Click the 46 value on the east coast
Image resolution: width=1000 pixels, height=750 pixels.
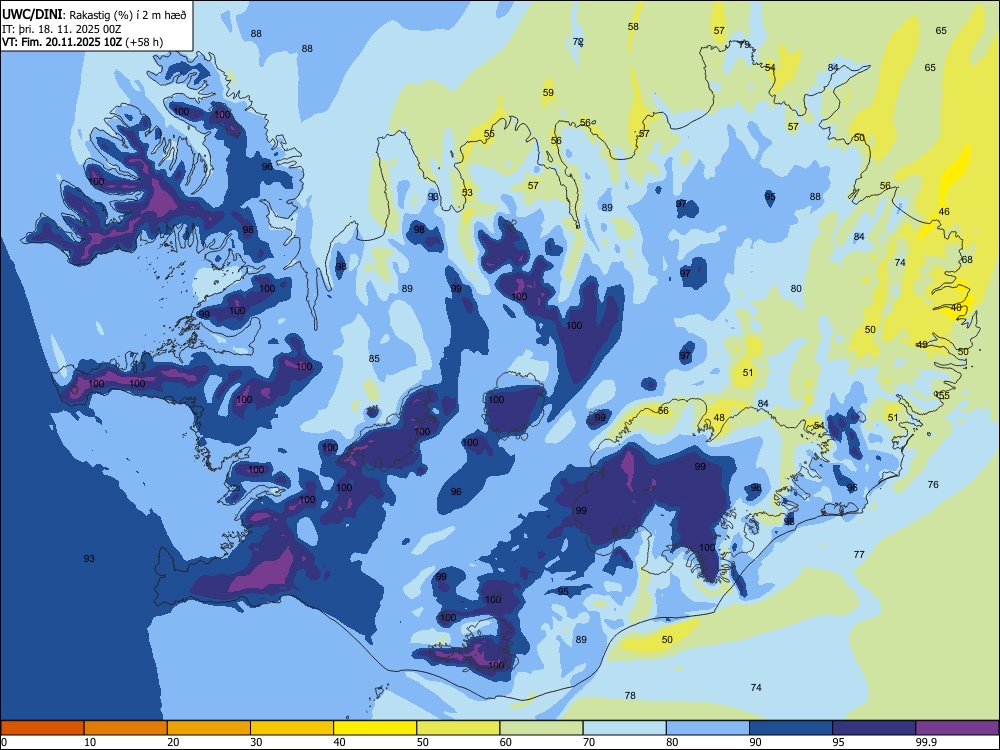(x=944, y=212)
